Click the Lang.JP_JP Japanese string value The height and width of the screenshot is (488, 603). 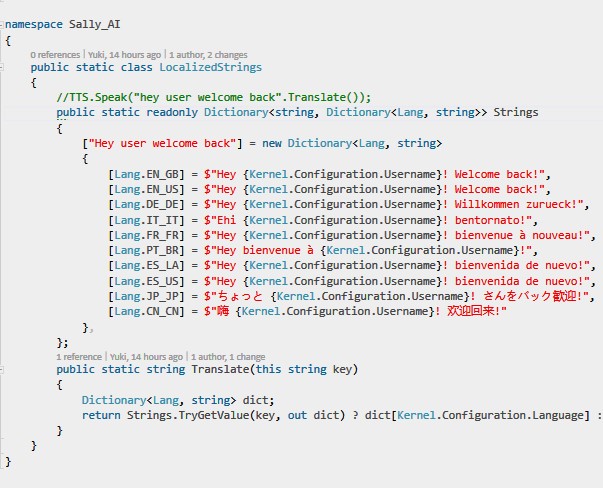pyautogui.click(x=400, y=295)
